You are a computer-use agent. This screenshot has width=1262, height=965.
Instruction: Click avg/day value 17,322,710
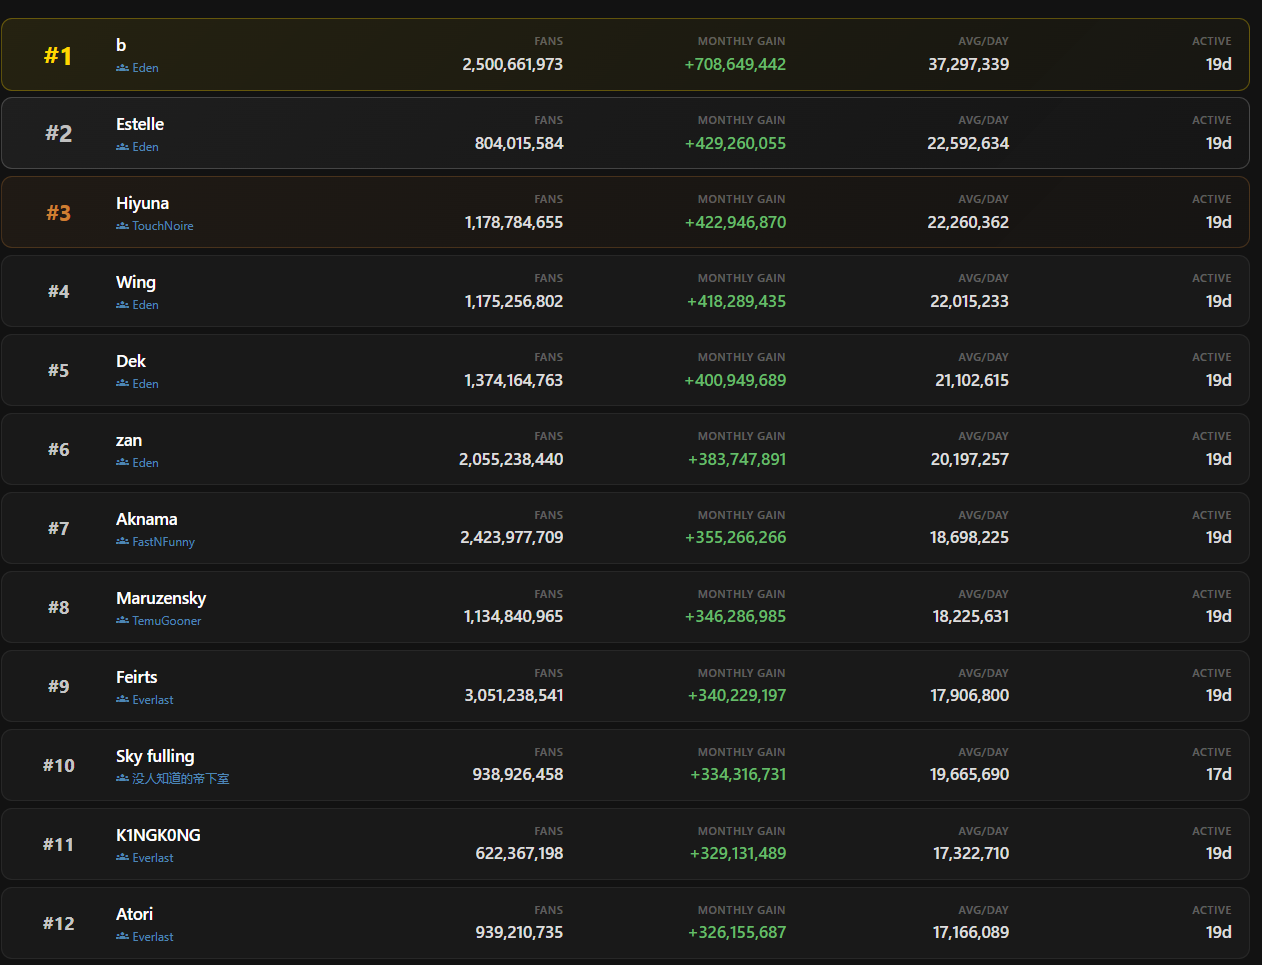(971, 853)
